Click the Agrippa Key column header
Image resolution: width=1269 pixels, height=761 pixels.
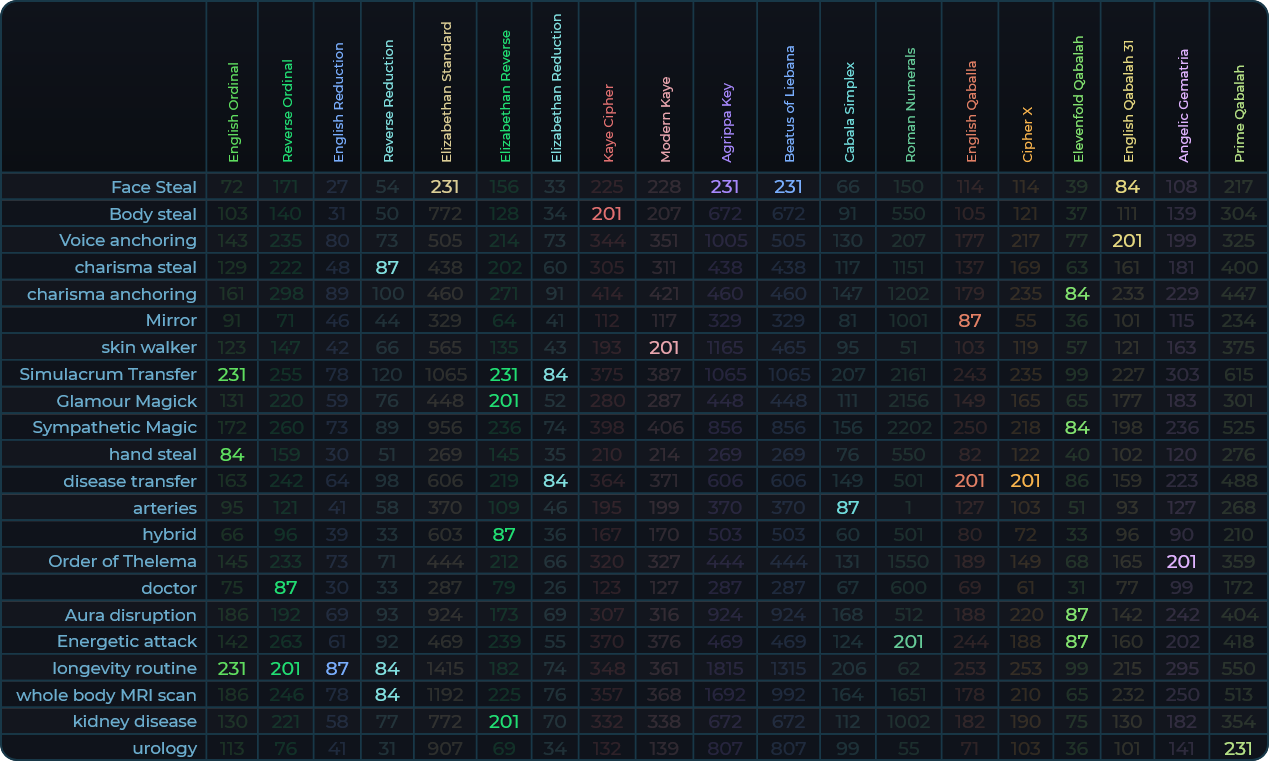(726, 122)
